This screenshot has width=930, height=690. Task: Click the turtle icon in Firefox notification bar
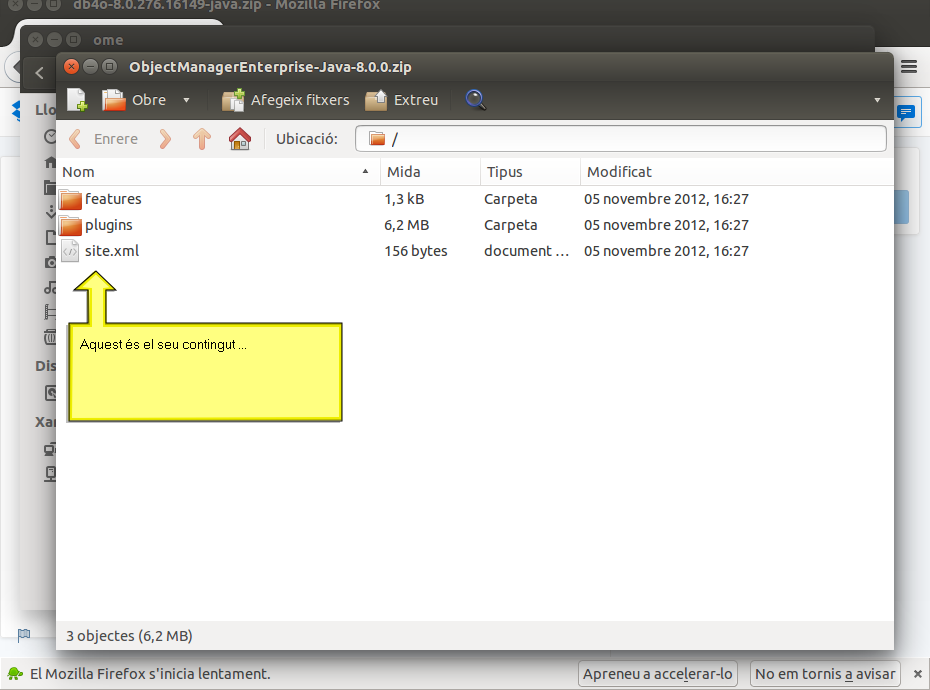(x=15, y=674)
